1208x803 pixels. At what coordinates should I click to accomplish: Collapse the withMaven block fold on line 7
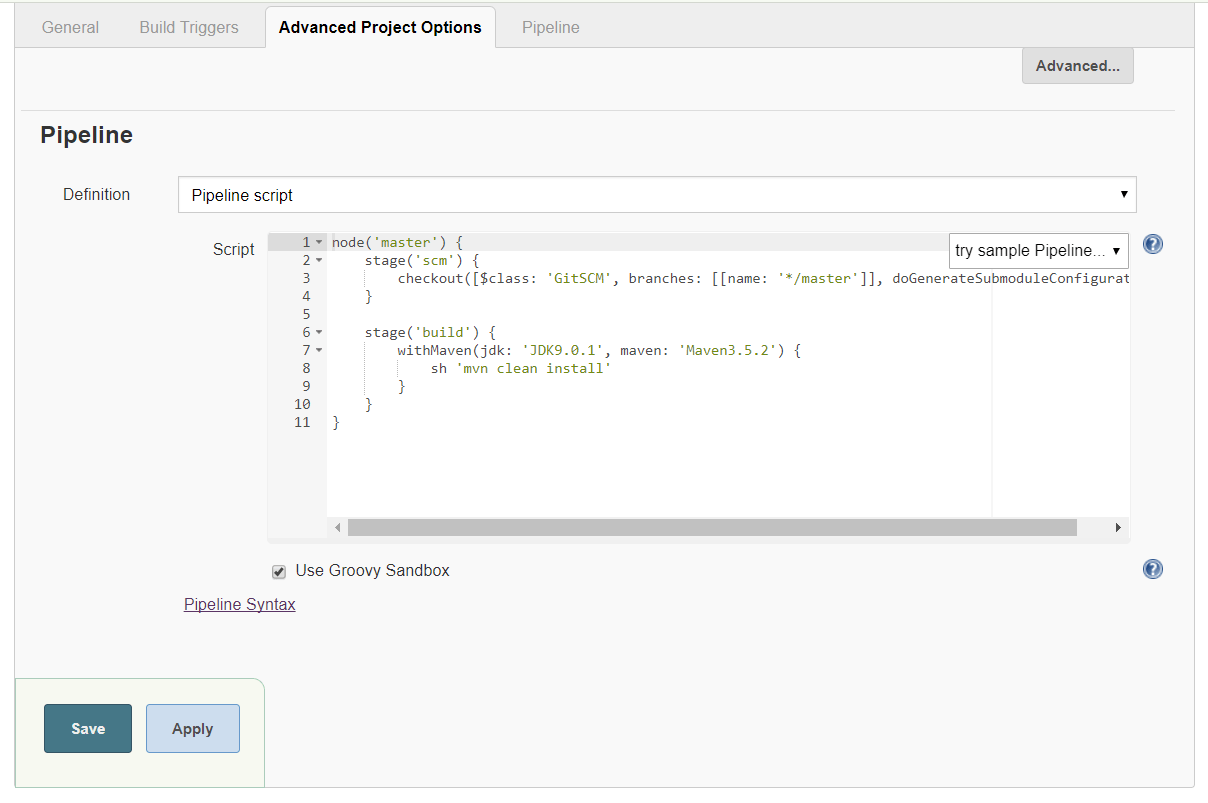(x=319, y=349)
